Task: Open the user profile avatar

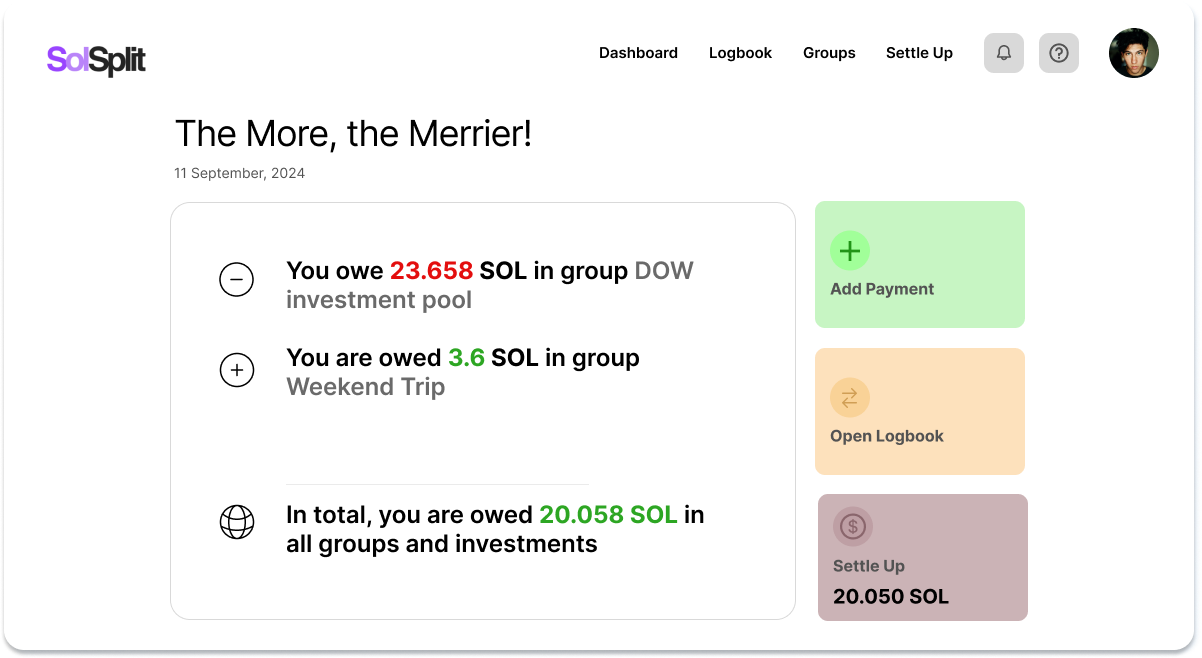Action: click(x=1133, y=53)
